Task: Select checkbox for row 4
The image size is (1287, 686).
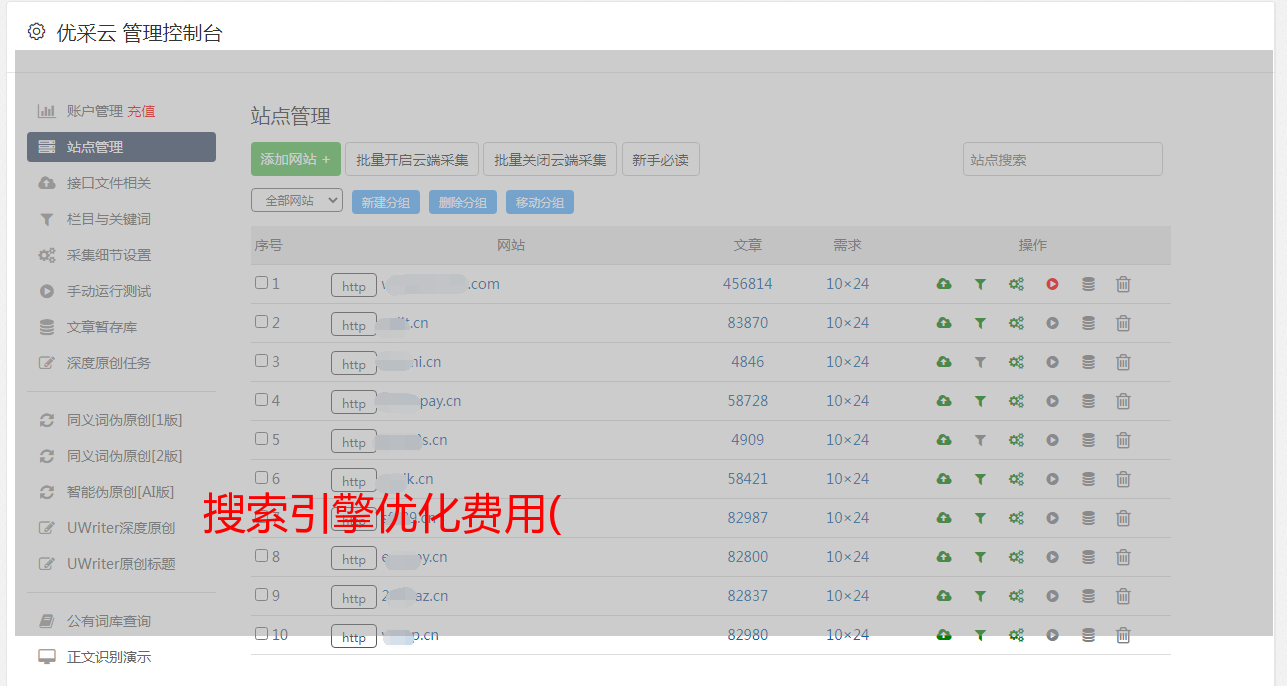Action: pos(261,400)
